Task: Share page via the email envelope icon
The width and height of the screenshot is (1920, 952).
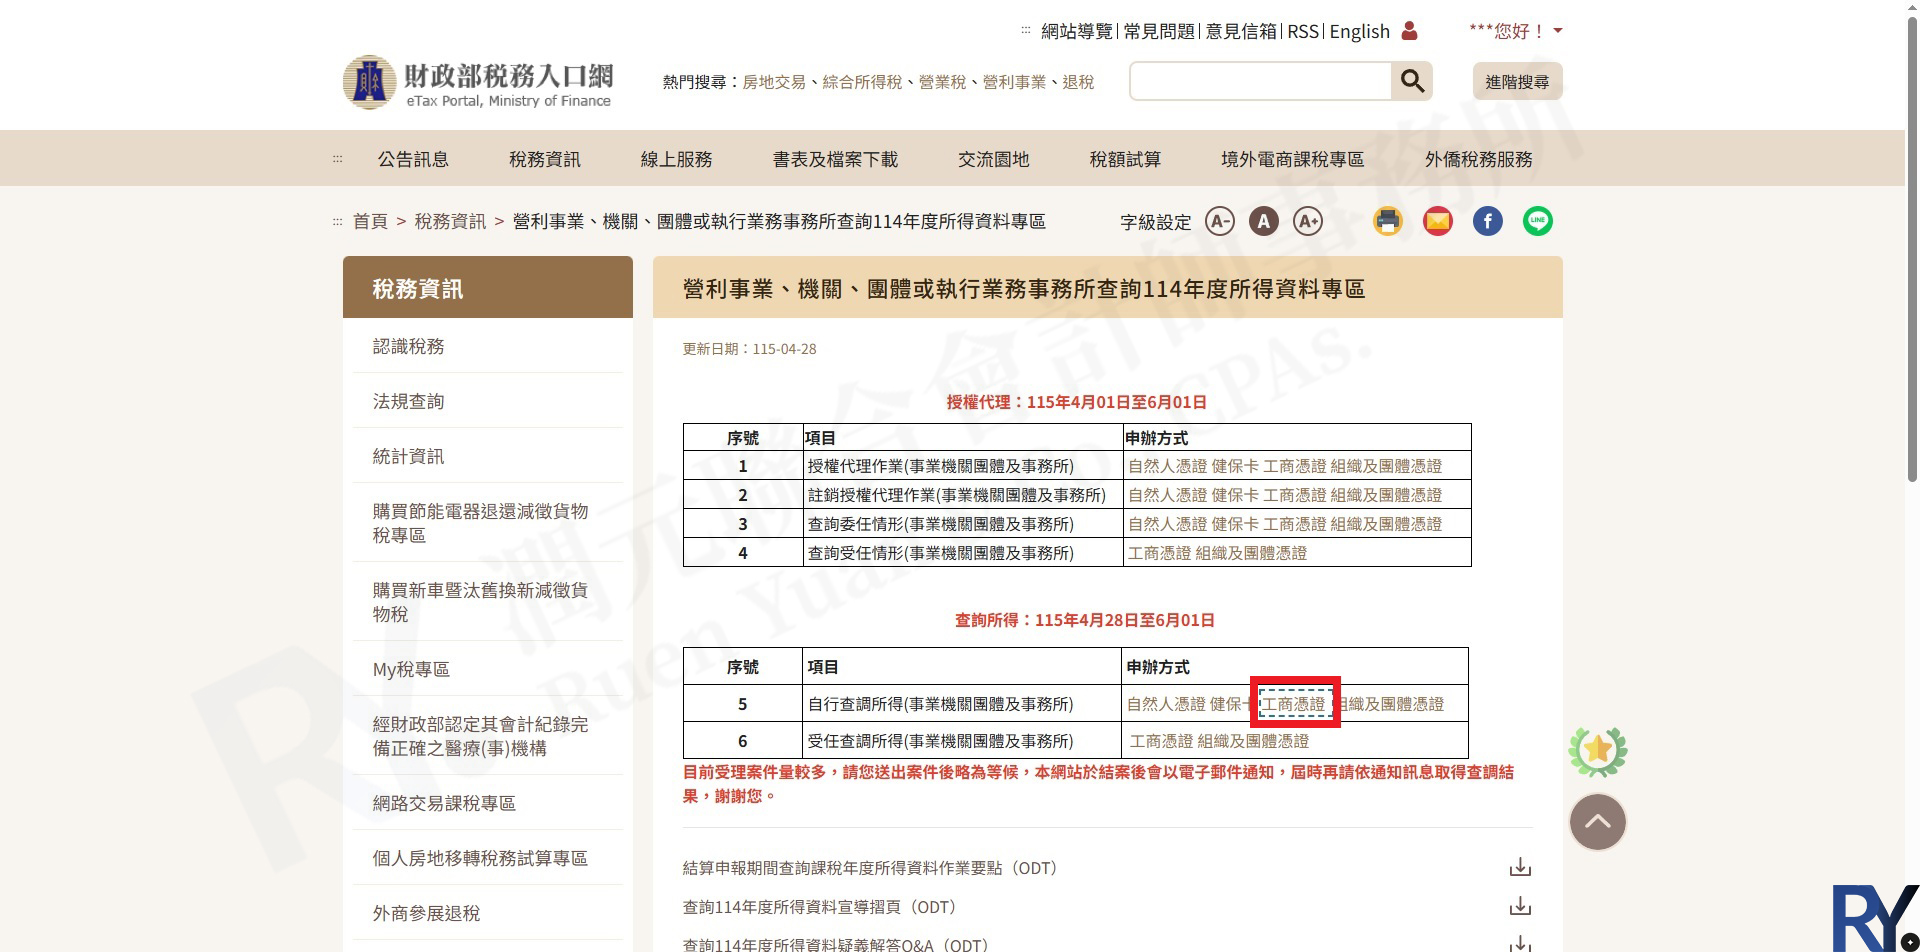Action: [1437, 221]
